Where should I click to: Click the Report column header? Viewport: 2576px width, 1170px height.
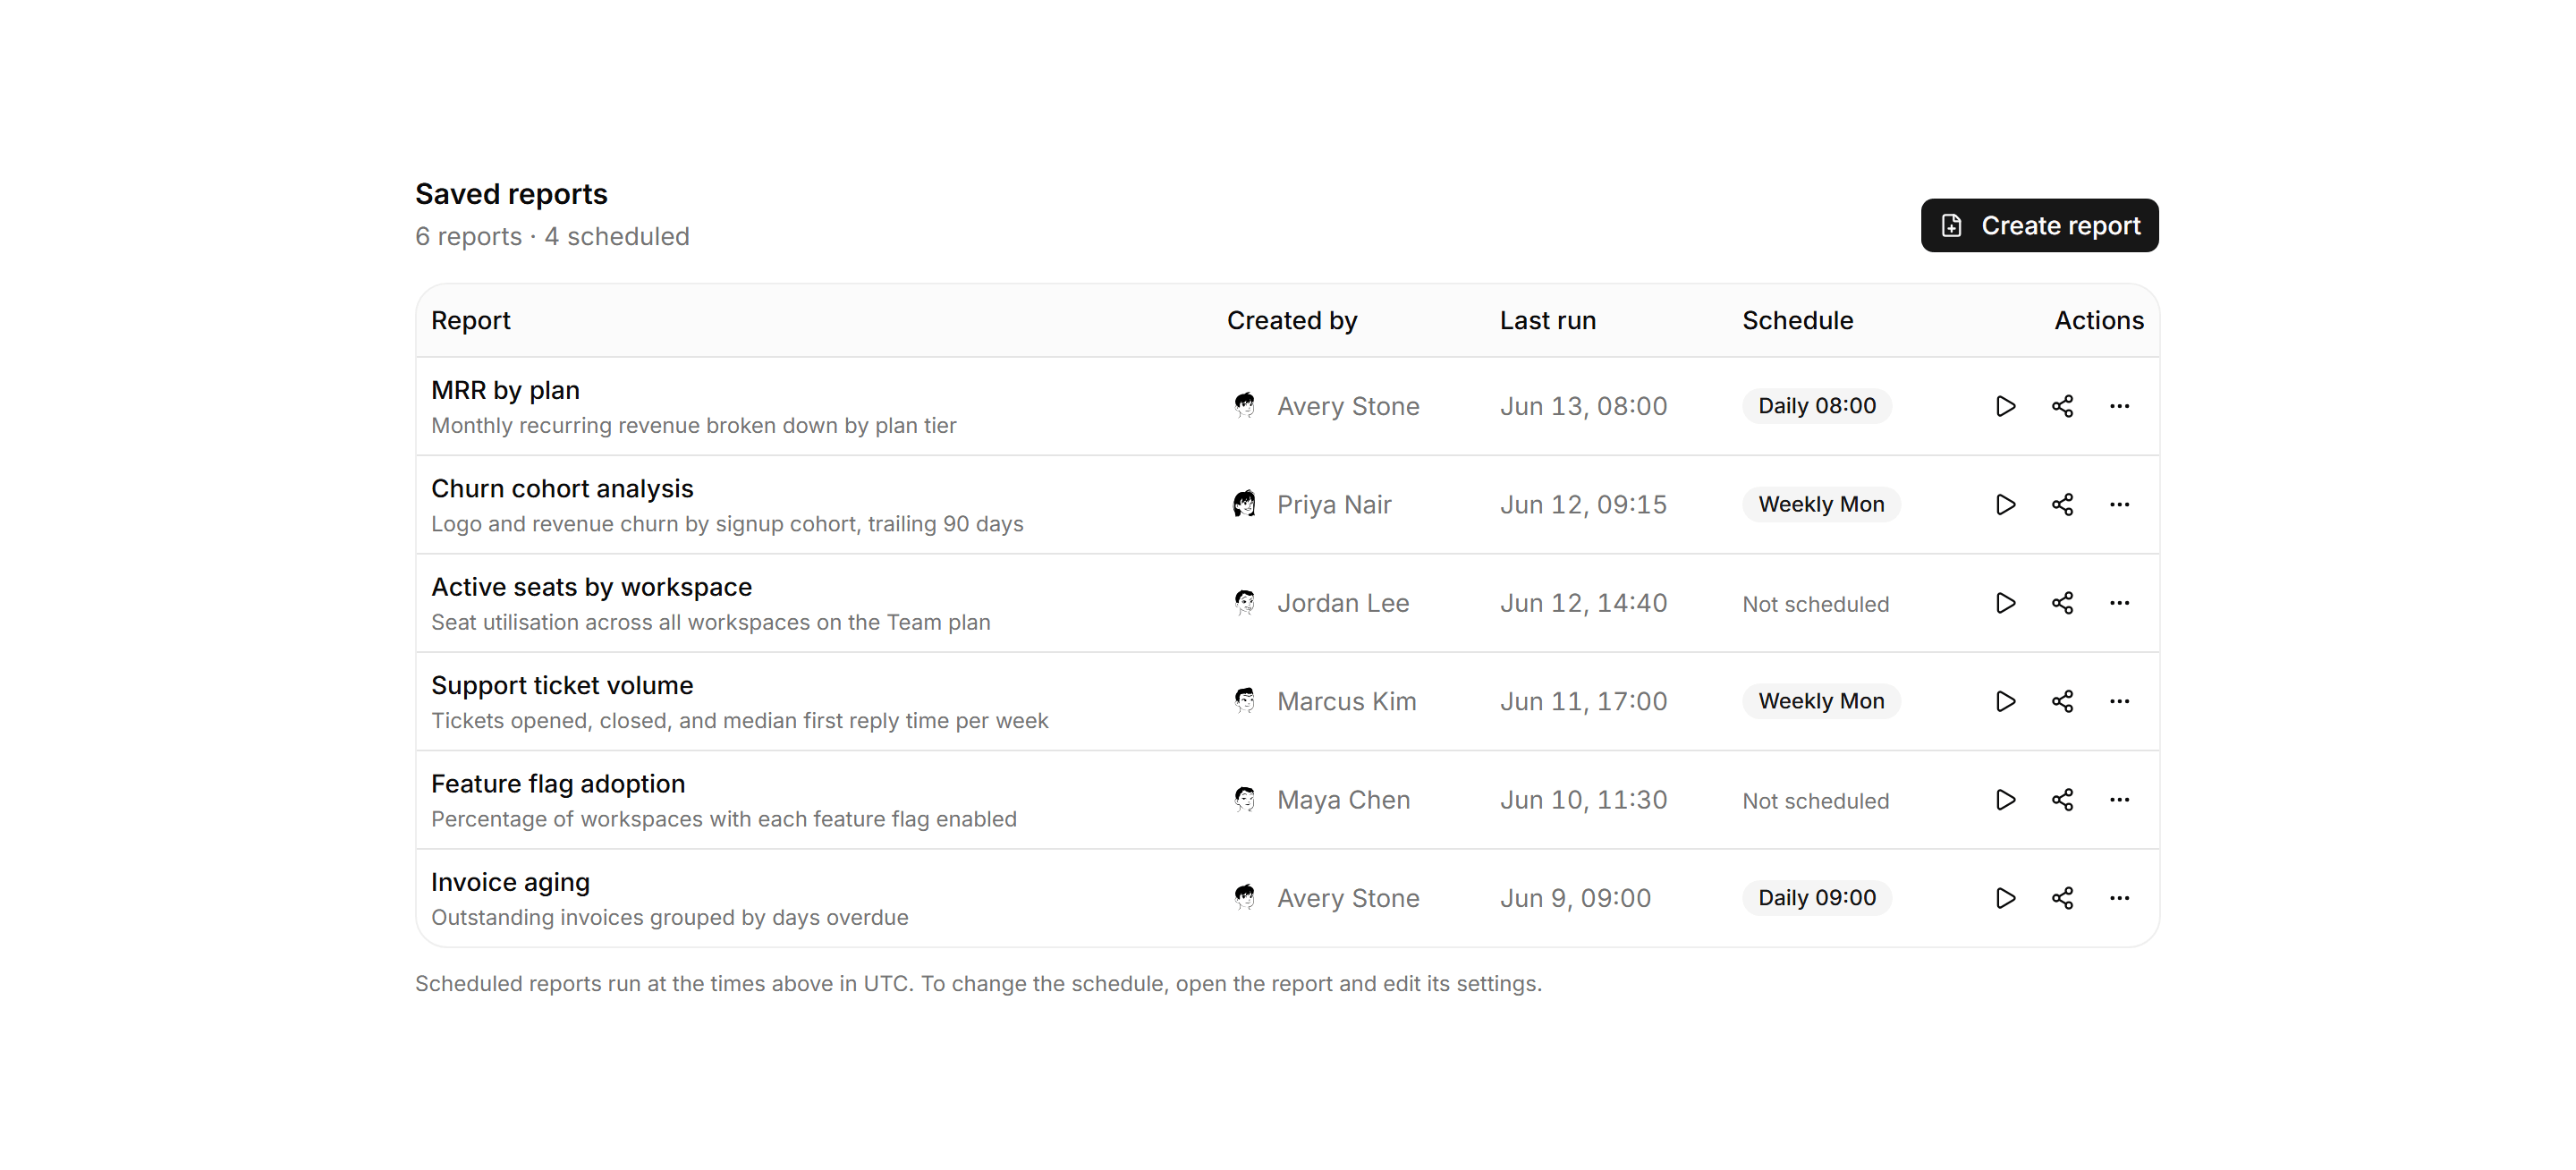click(x=470, y=321)
